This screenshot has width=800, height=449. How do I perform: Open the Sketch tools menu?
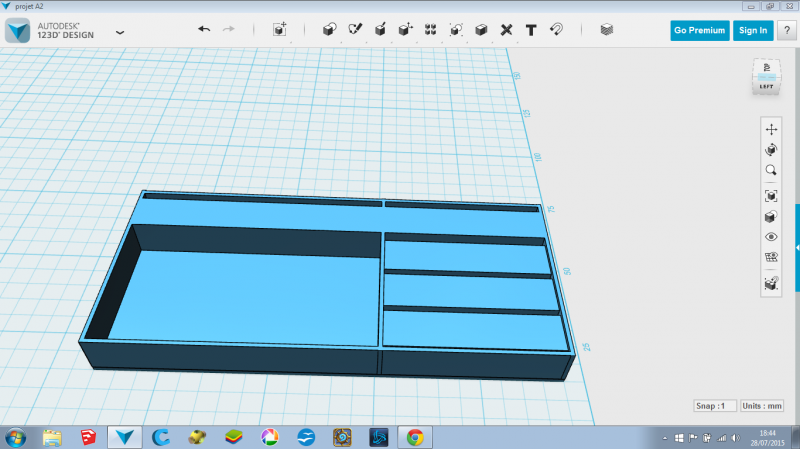point(355,29)
